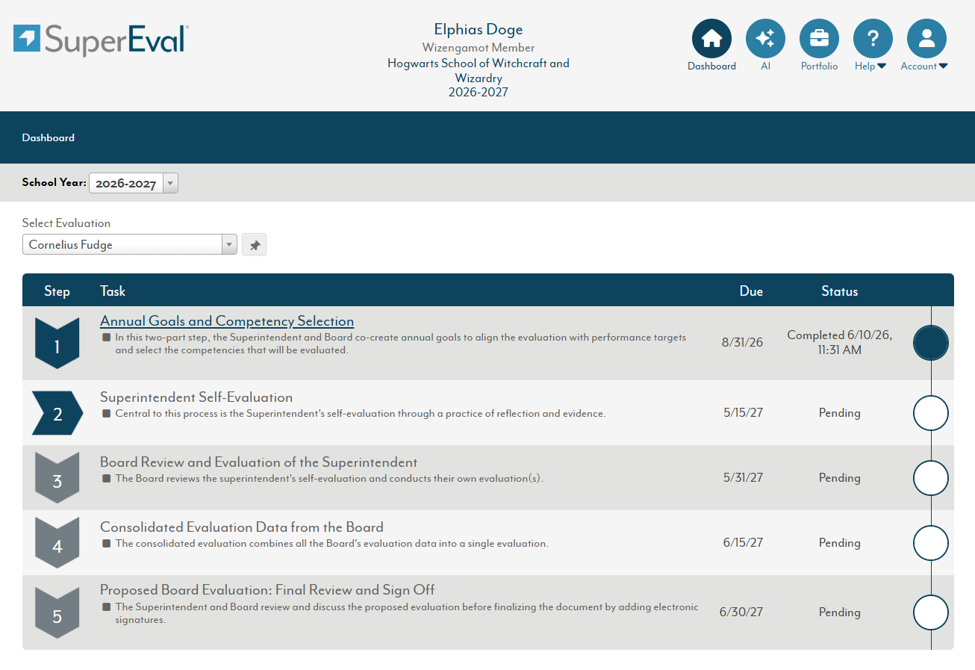Expand the Account menu arrow
975x670 pixels.
943,66
